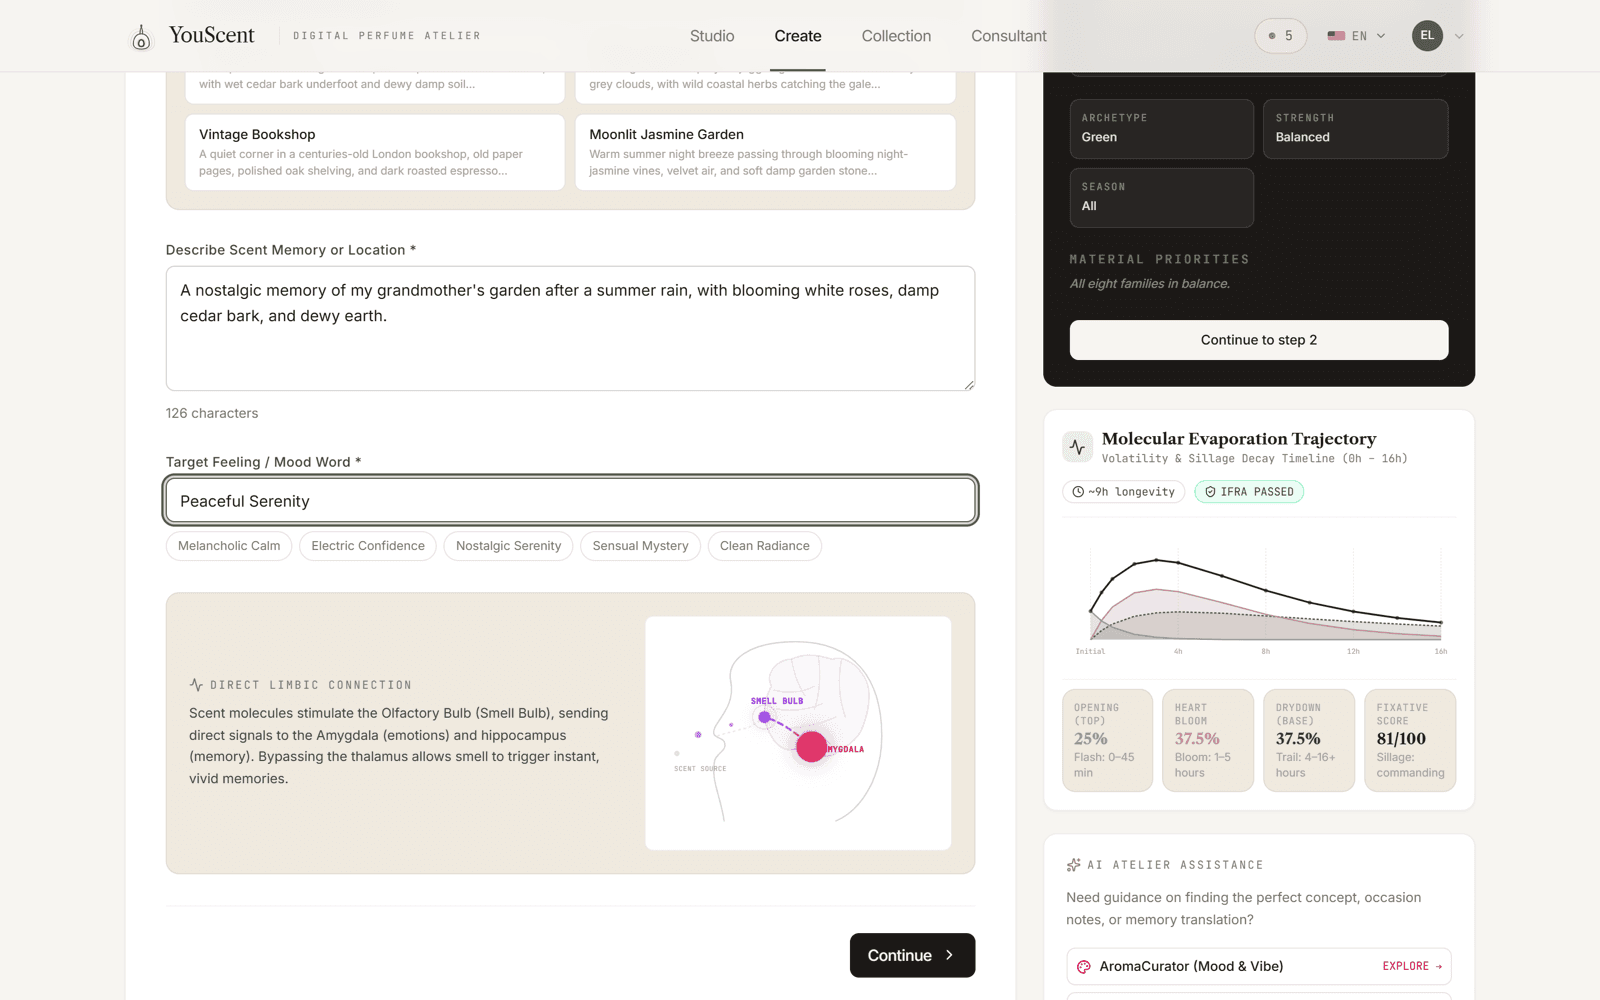Click Continue to step 2 button

[1259, 340]
